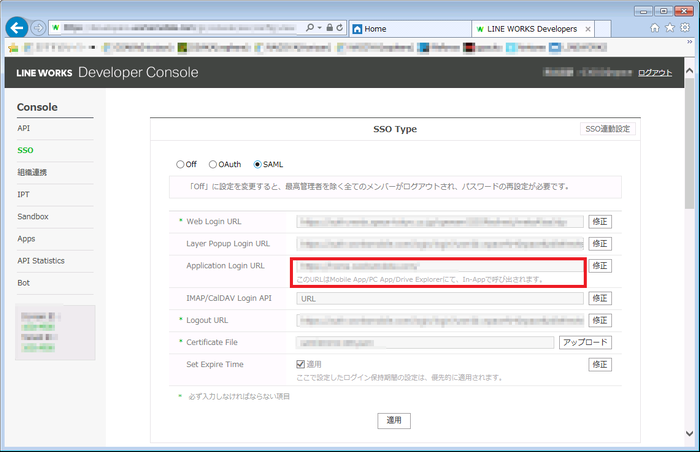
Task: Click 修正 for Layer Popup Login URL
Action: [600, 244]
